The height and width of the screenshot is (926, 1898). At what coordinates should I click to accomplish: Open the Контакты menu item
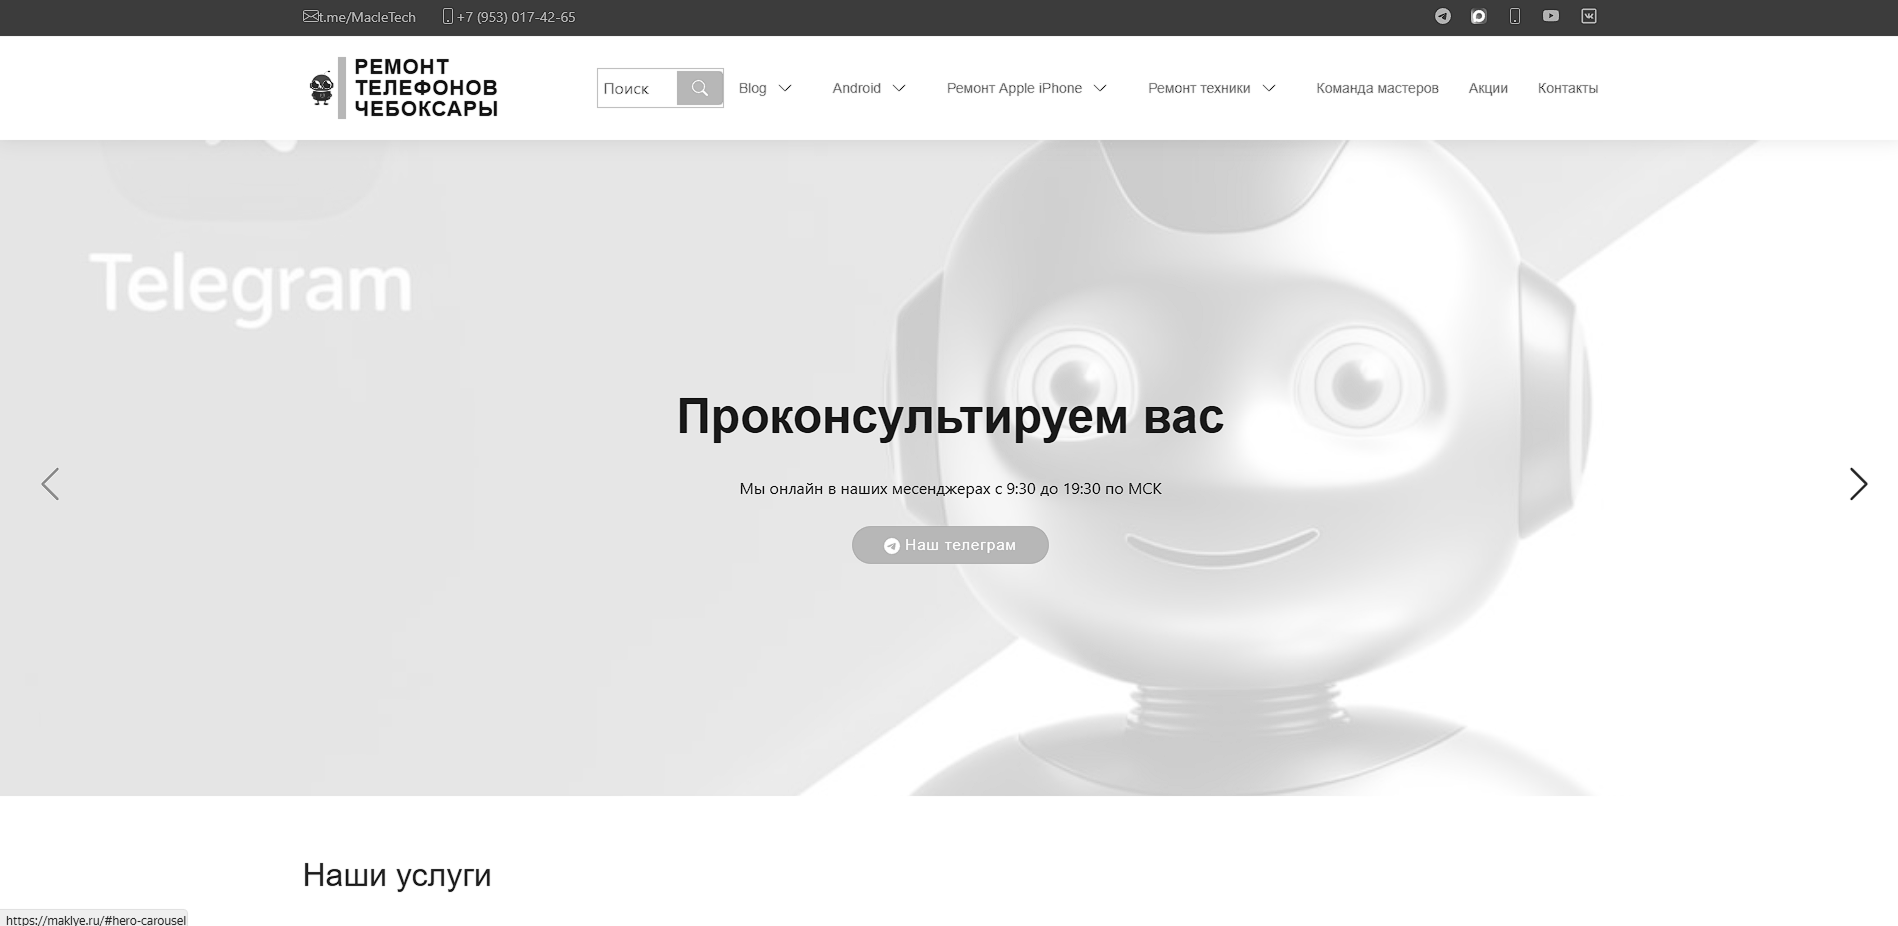[x=1568, y=88]
